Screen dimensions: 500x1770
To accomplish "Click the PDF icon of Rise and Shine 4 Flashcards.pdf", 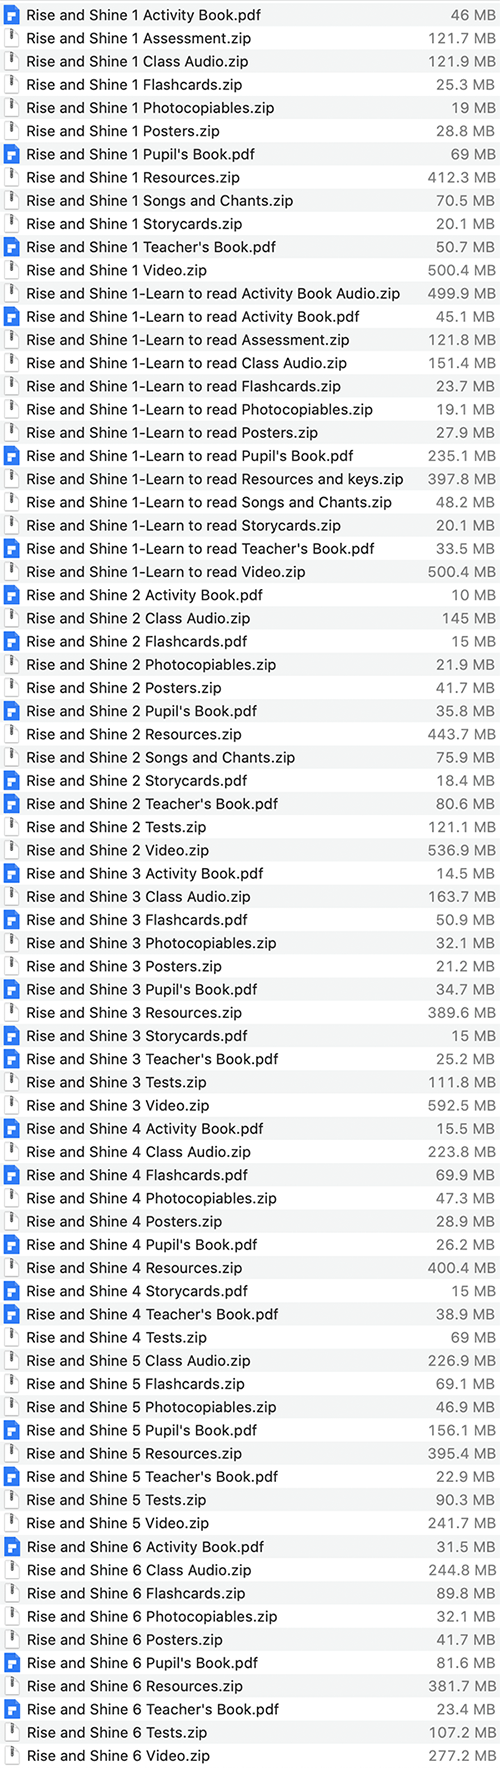I will coord(12,1175).
